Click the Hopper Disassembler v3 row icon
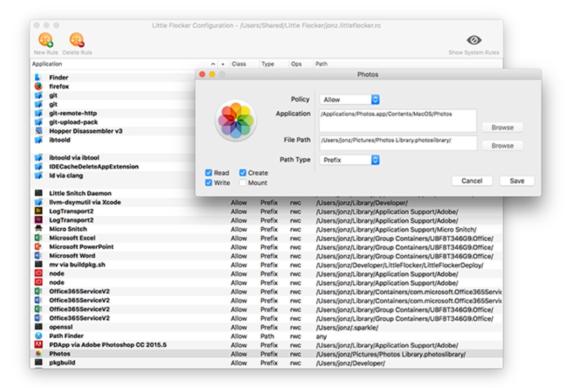 (38, 131)
